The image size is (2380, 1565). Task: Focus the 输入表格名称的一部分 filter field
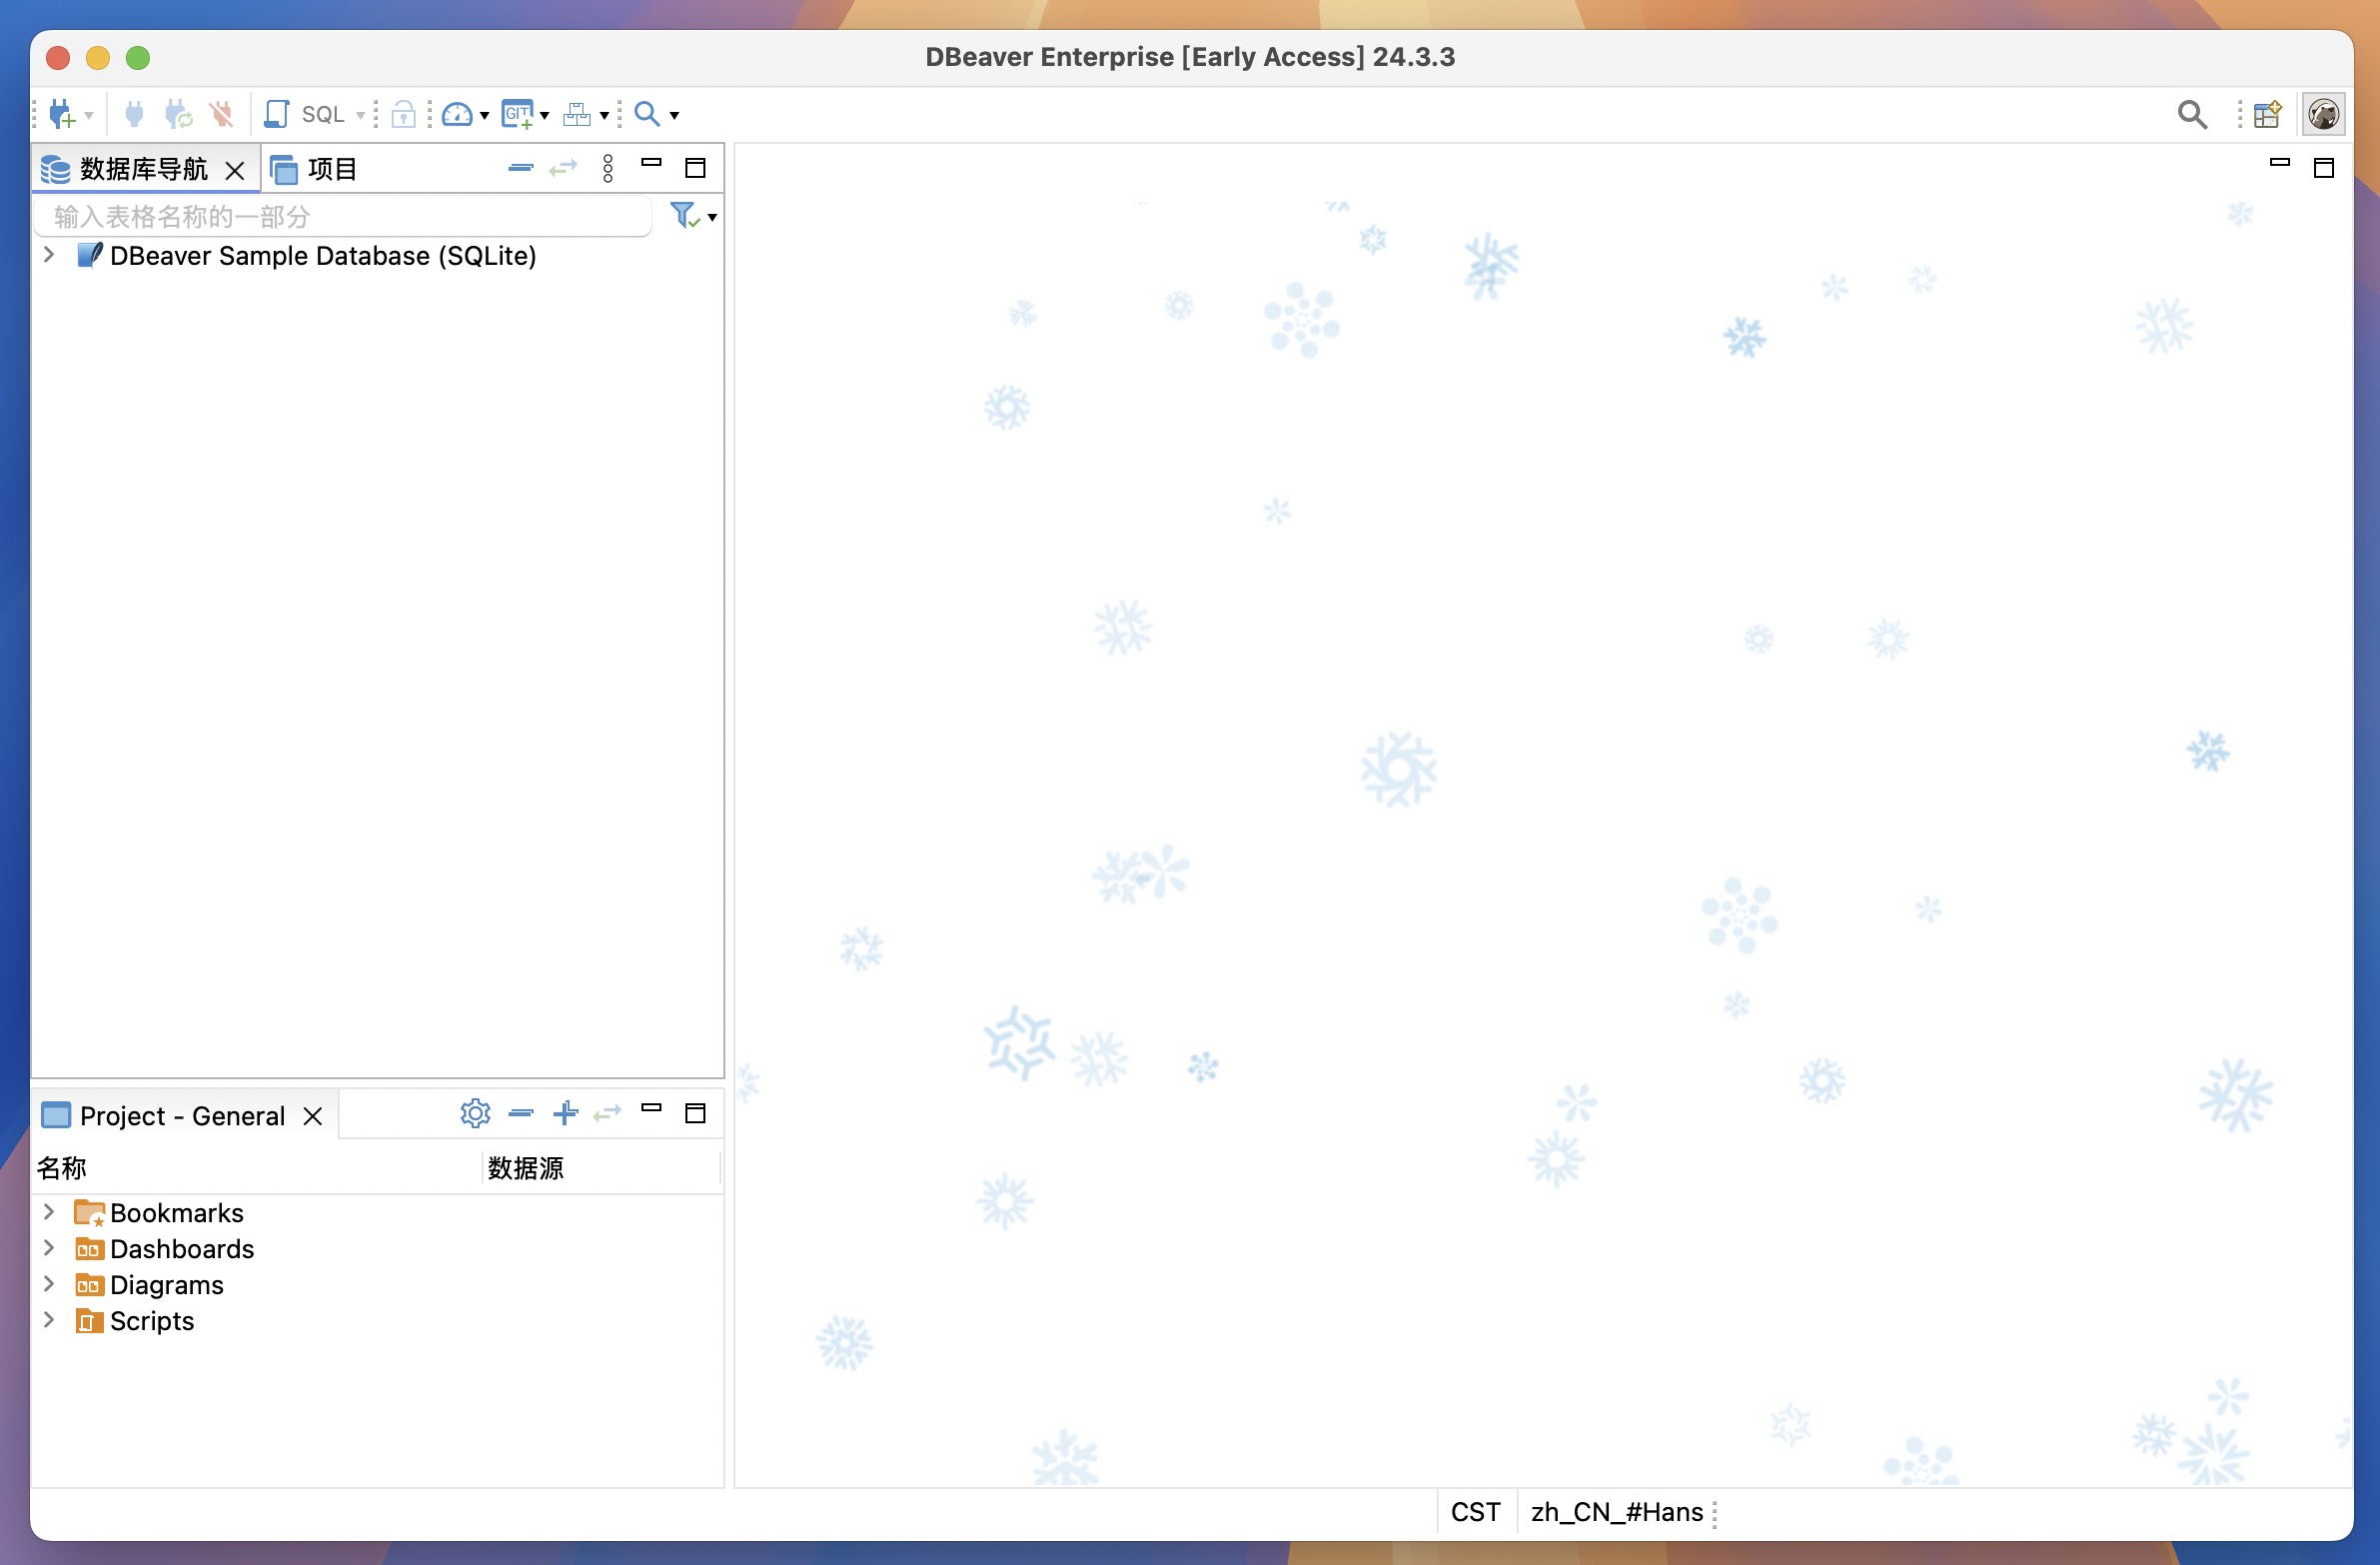[343, 216]
